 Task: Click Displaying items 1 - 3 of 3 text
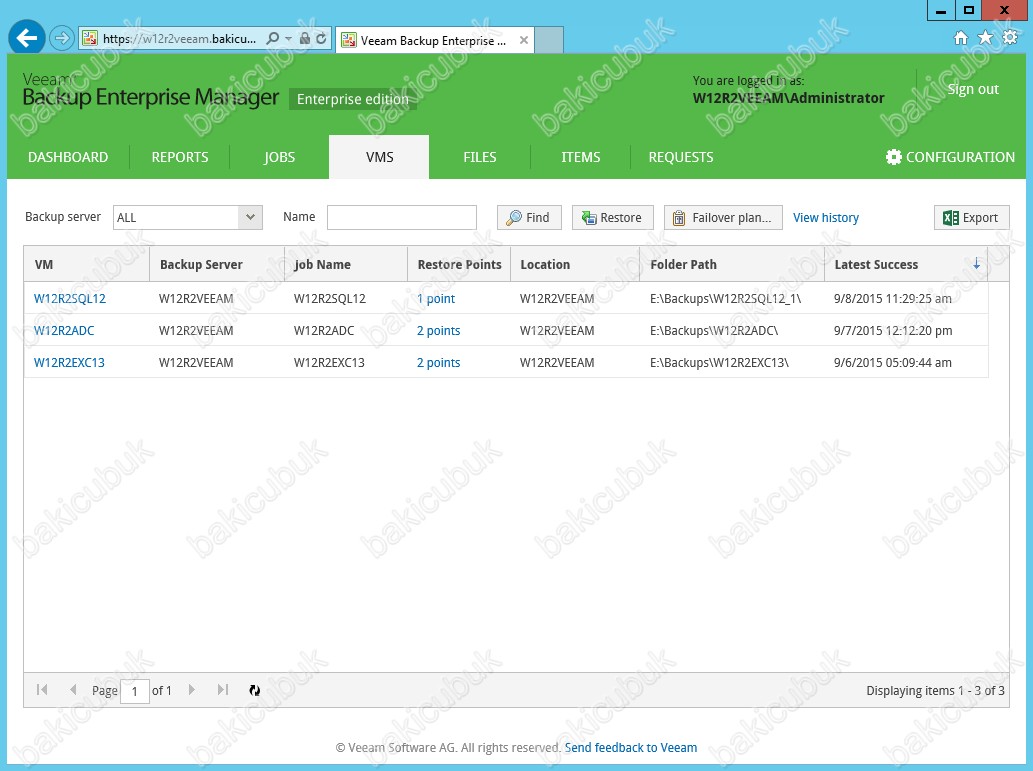tap(935, 691)
